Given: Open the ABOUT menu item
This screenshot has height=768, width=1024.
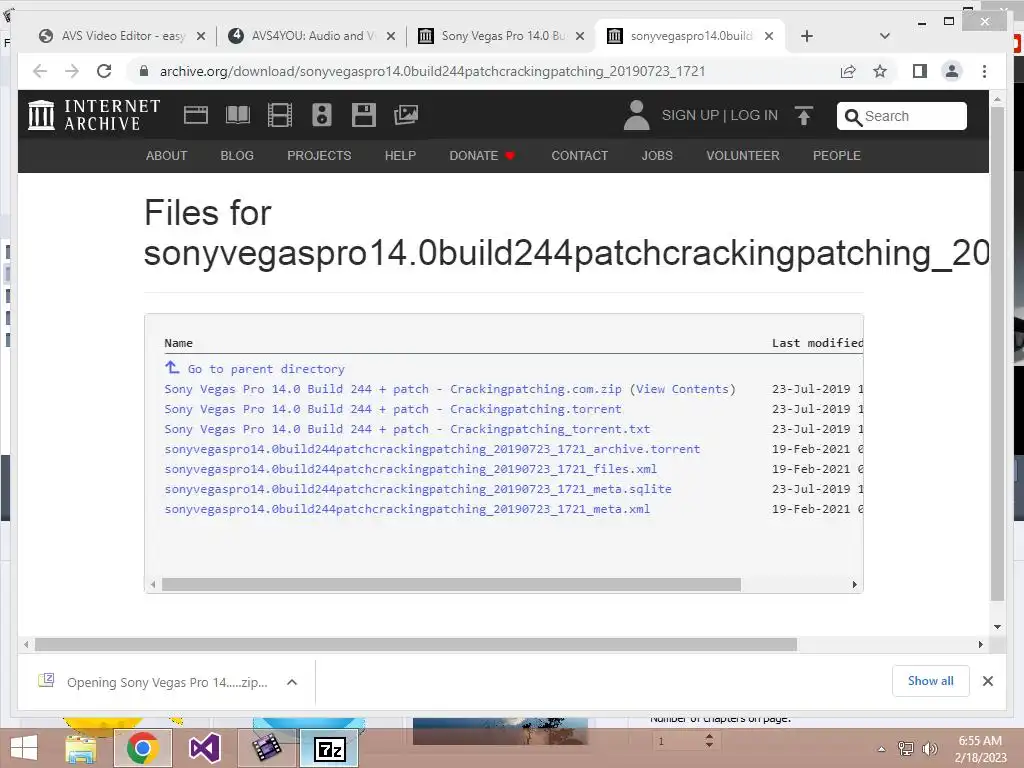Looking at the screenshot, I should pos(167,155).
